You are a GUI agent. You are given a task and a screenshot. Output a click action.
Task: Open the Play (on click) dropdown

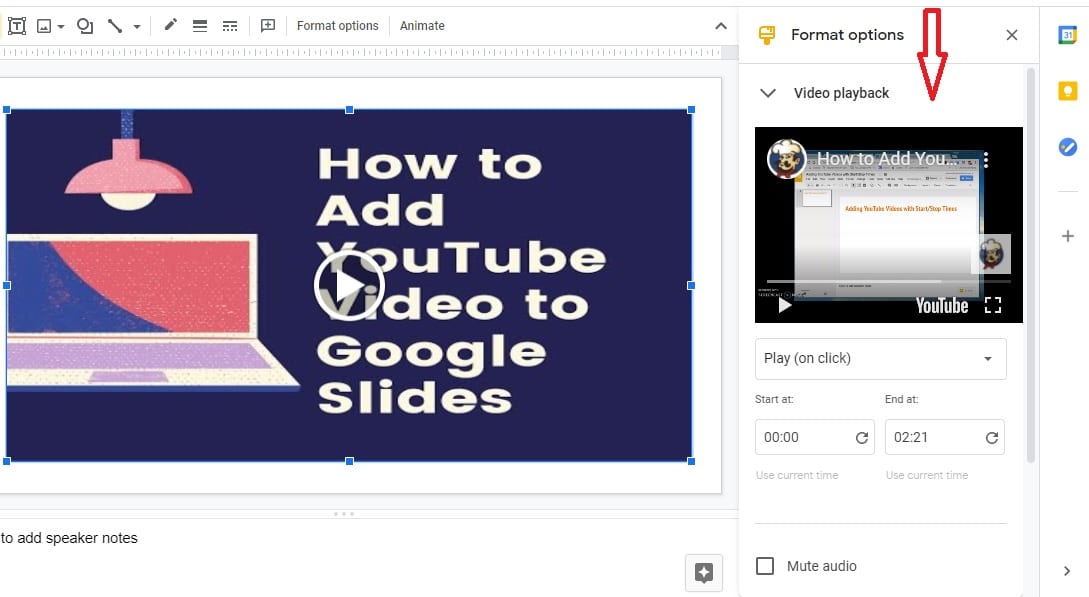tap(881, 359)
